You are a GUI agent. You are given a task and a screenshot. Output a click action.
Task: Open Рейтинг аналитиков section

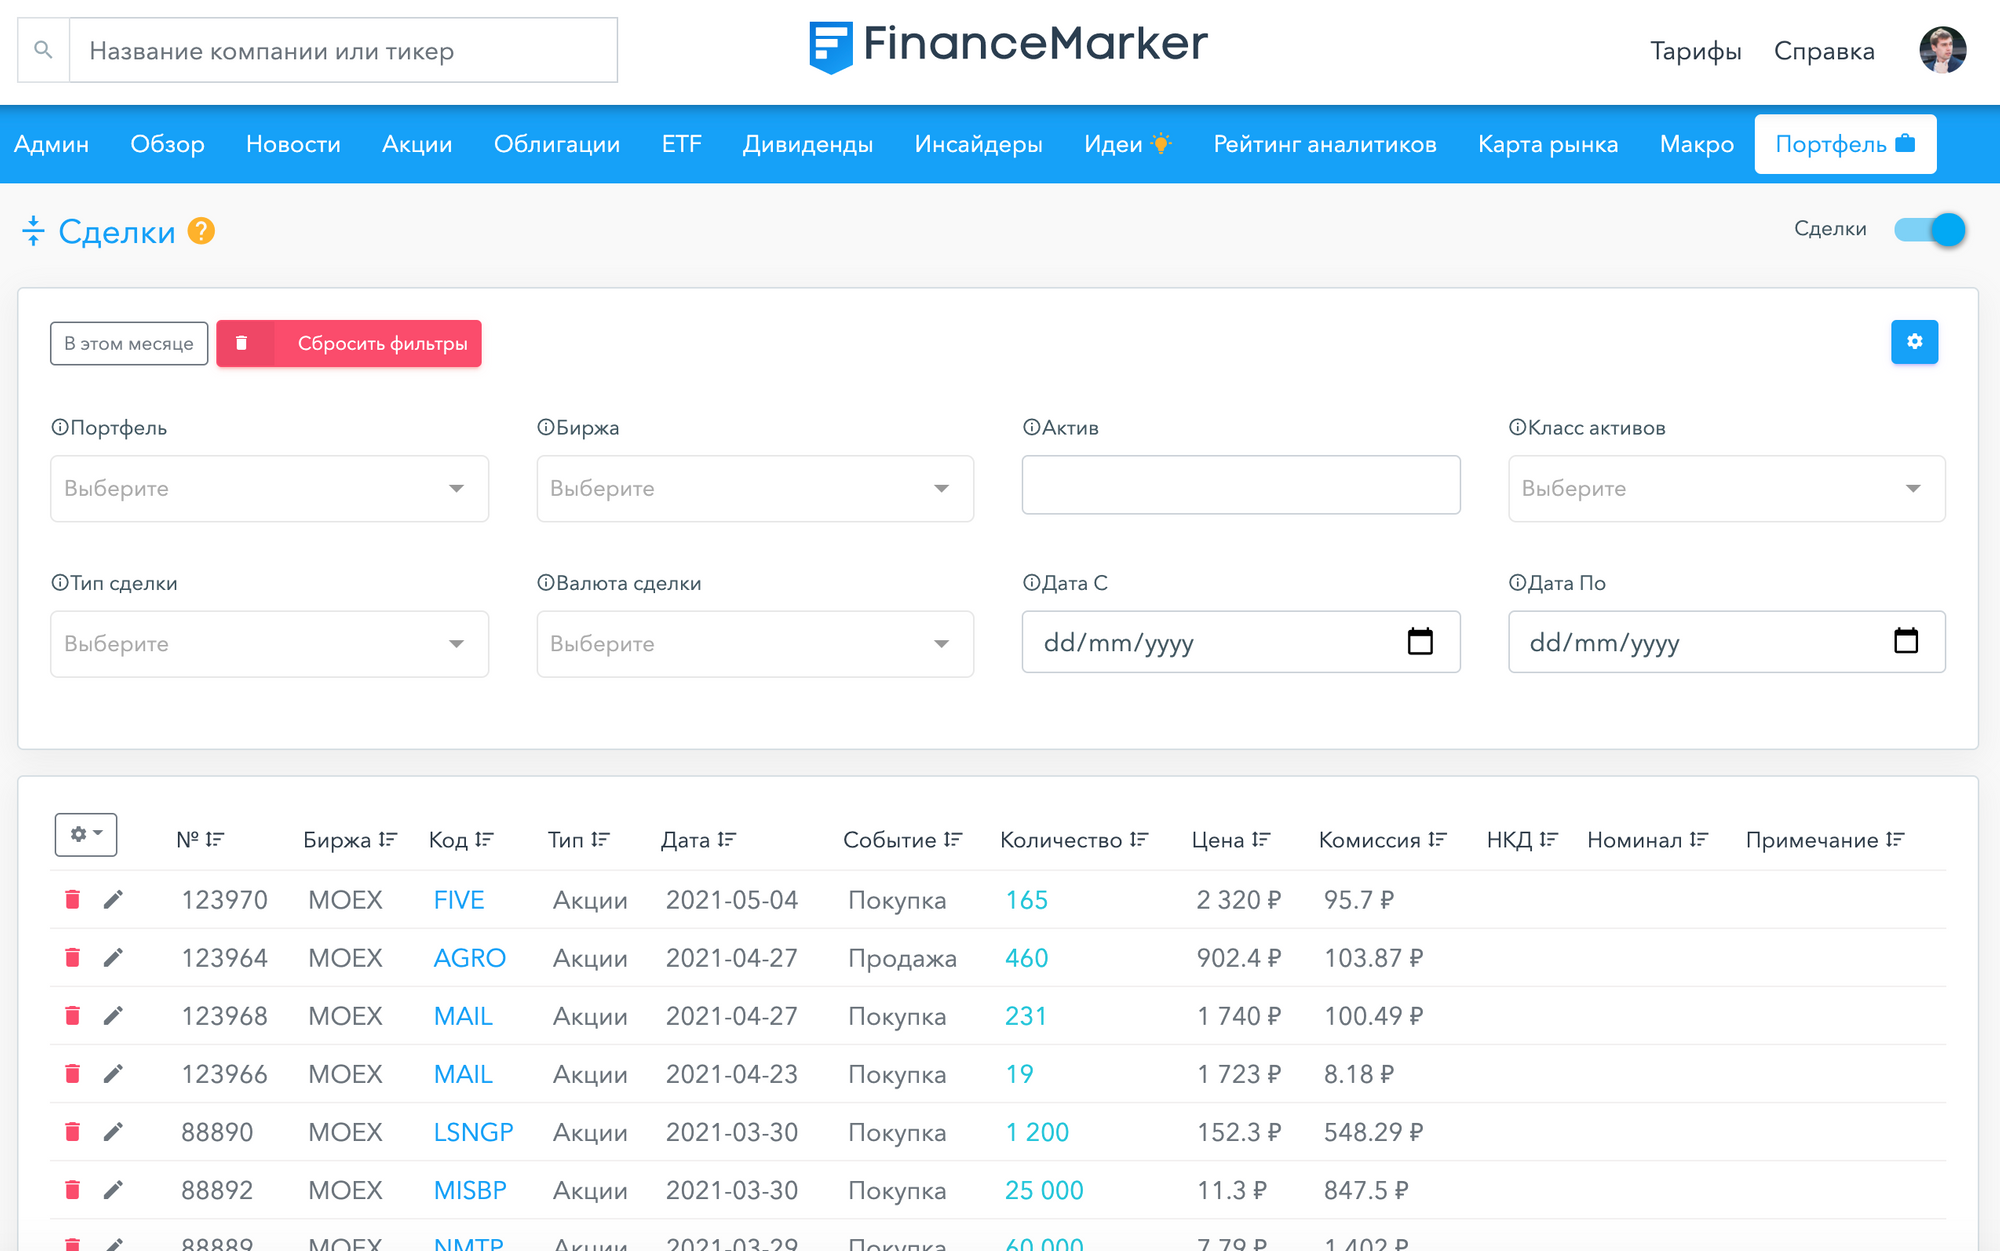click(x=1325, y=144)
